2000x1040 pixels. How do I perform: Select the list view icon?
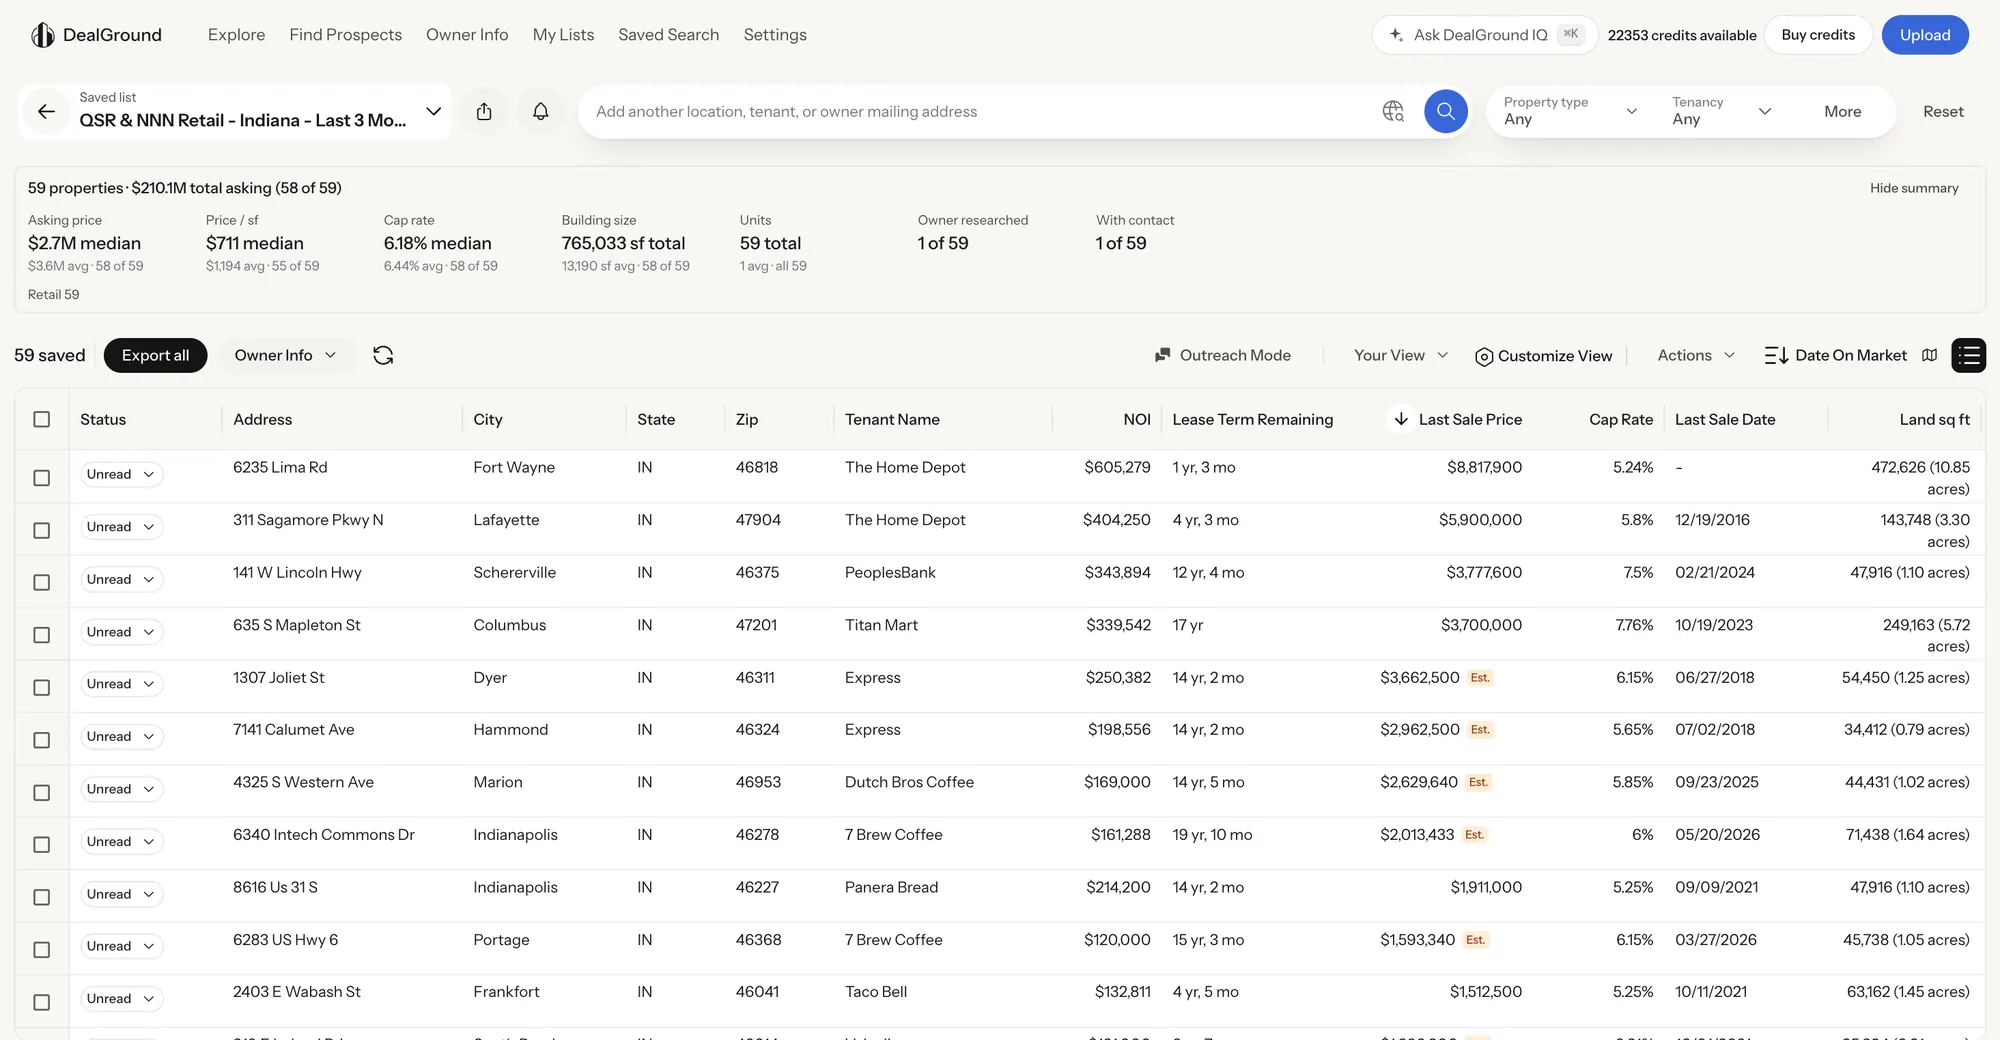pos(1968,355)
